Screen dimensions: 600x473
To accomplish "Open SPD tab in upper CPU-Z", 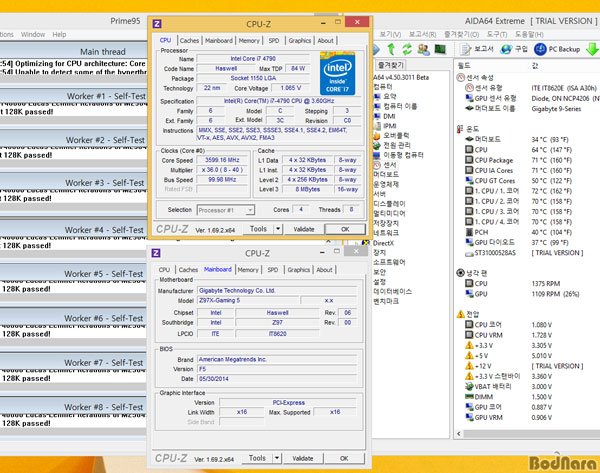I will click(x=274, y=41).
